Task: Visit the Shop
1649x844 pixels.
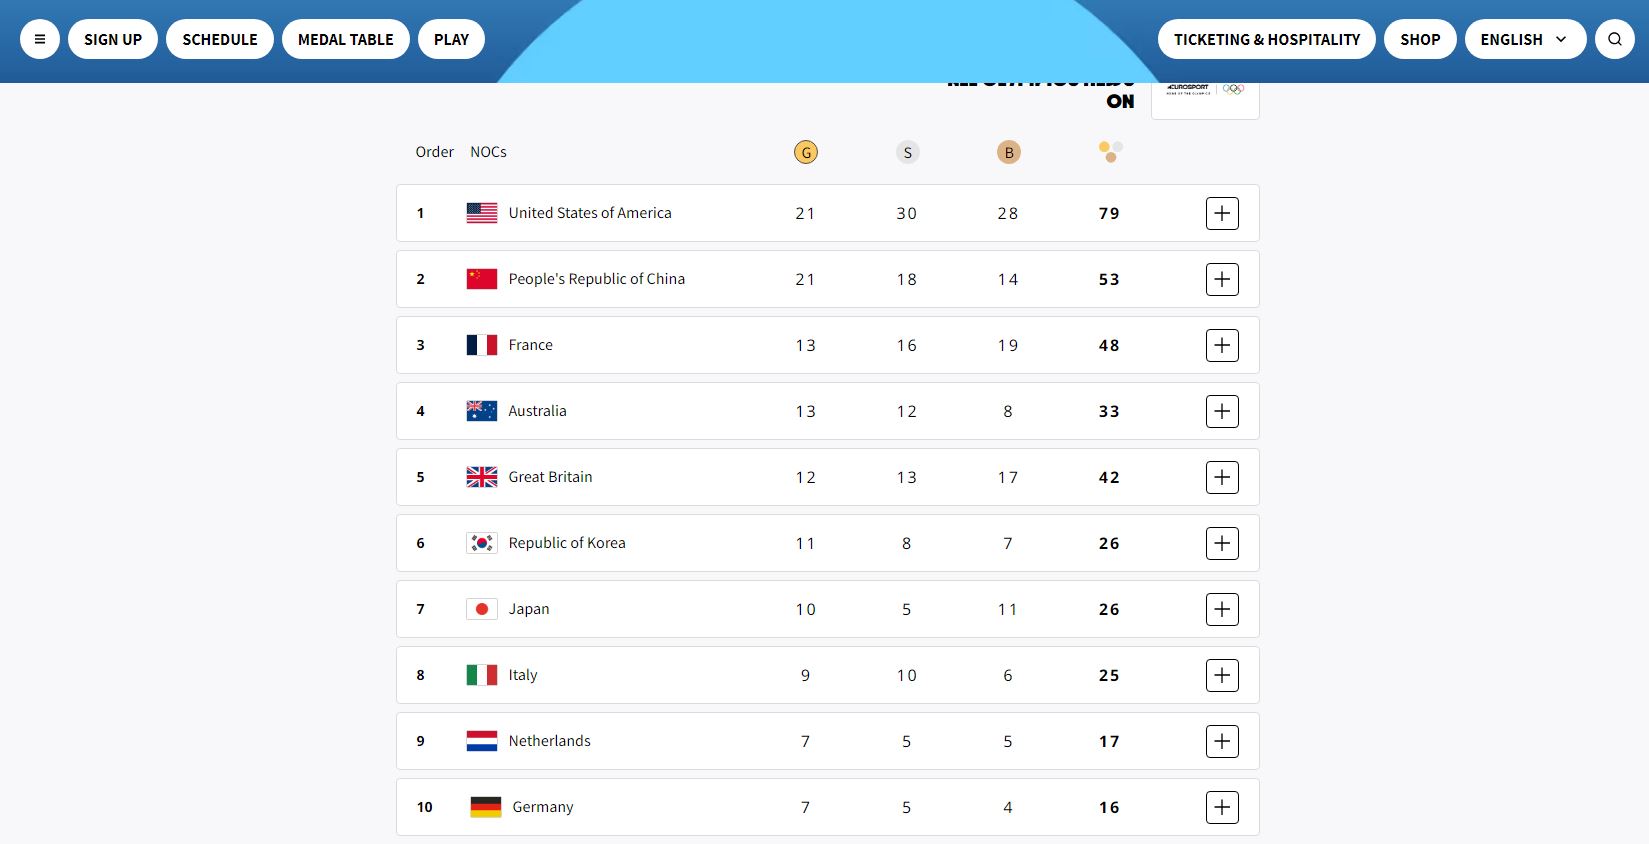Action: coord(1420,39)
